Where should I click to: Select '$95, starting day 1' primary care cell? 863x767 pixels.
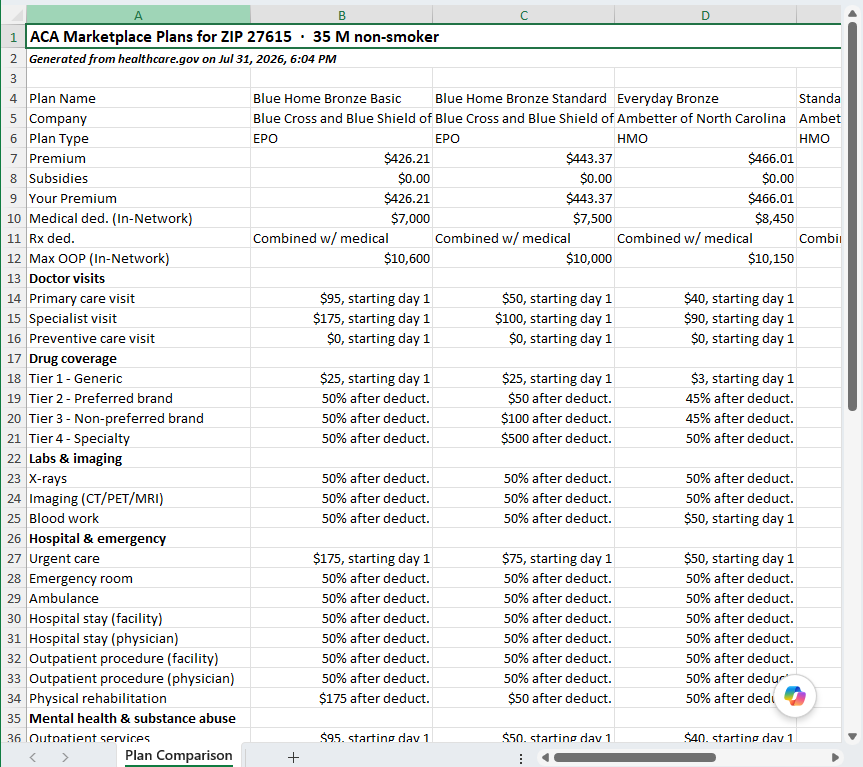click(x=342, y=298)
